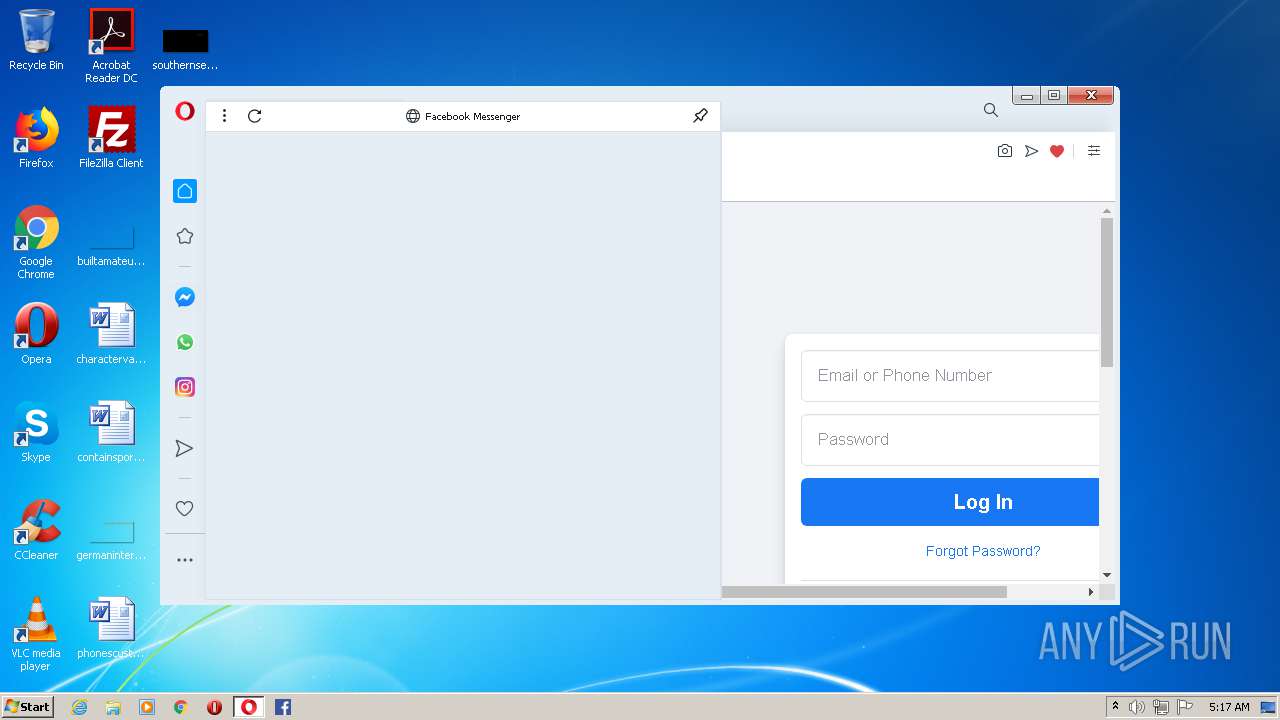Image resolution: width=1280 pixels, height=720 pixels.
Task: Click the scroll right arrow
Action: pyautogui.click(x=1091, y=592)
